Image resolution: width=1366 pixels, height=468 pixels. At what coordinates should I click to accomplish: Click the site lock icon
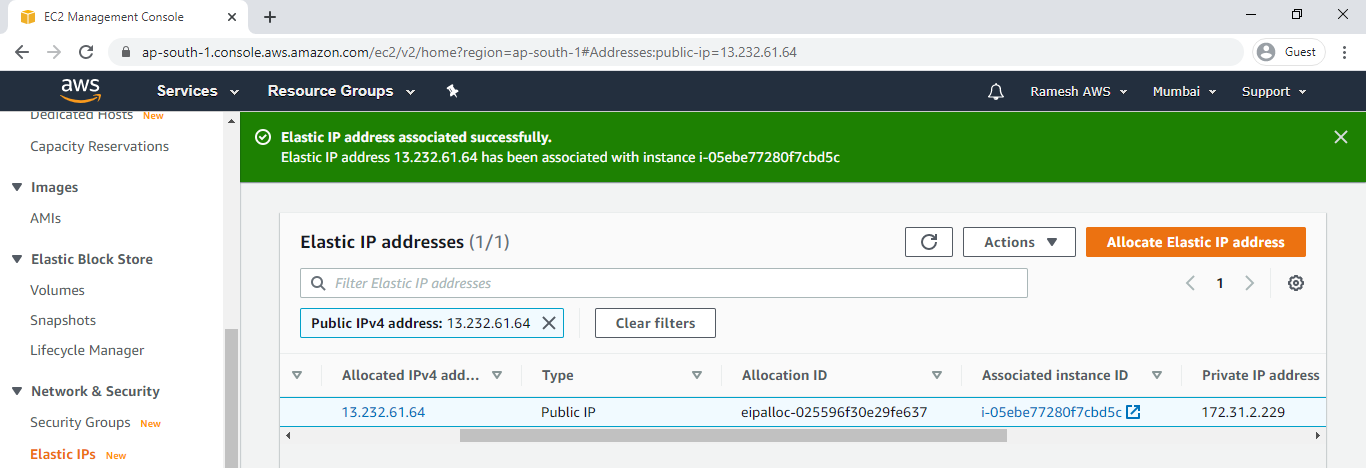(x=126, y=52)
